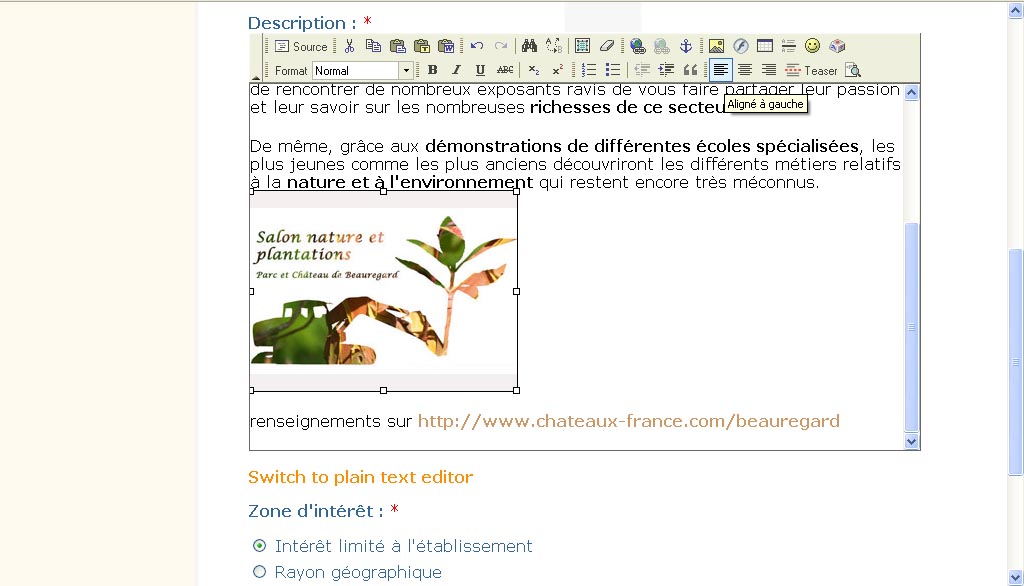Viewport: 1024px width, 586px height.
Task: Select the Salon nature et plantations image
Action: [x=383, y=291]
